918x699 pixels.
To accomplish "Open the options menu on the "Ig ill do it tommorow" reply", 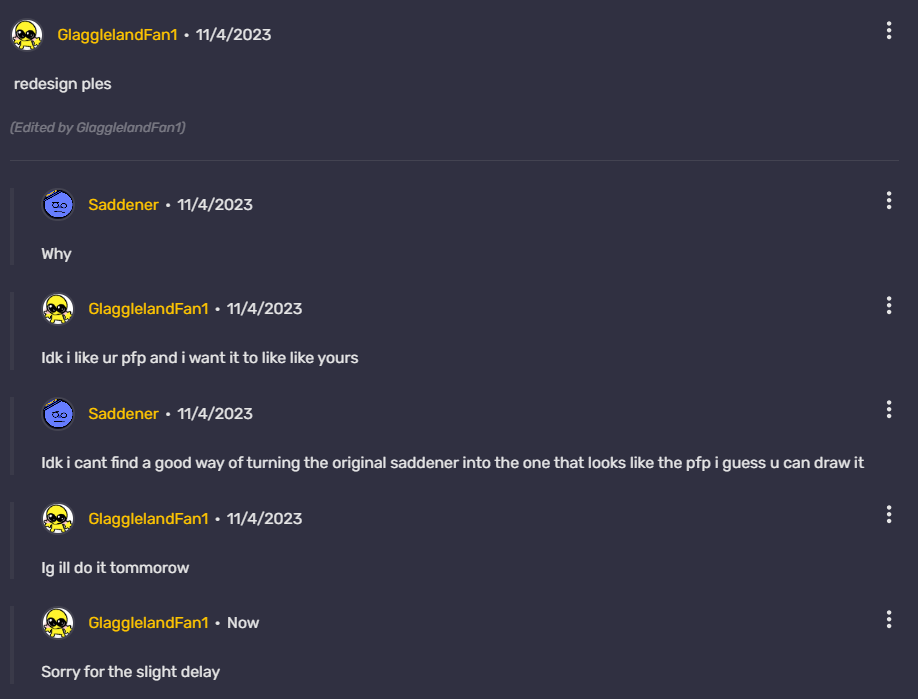I will pyautogui.click(x=889, y=514).
